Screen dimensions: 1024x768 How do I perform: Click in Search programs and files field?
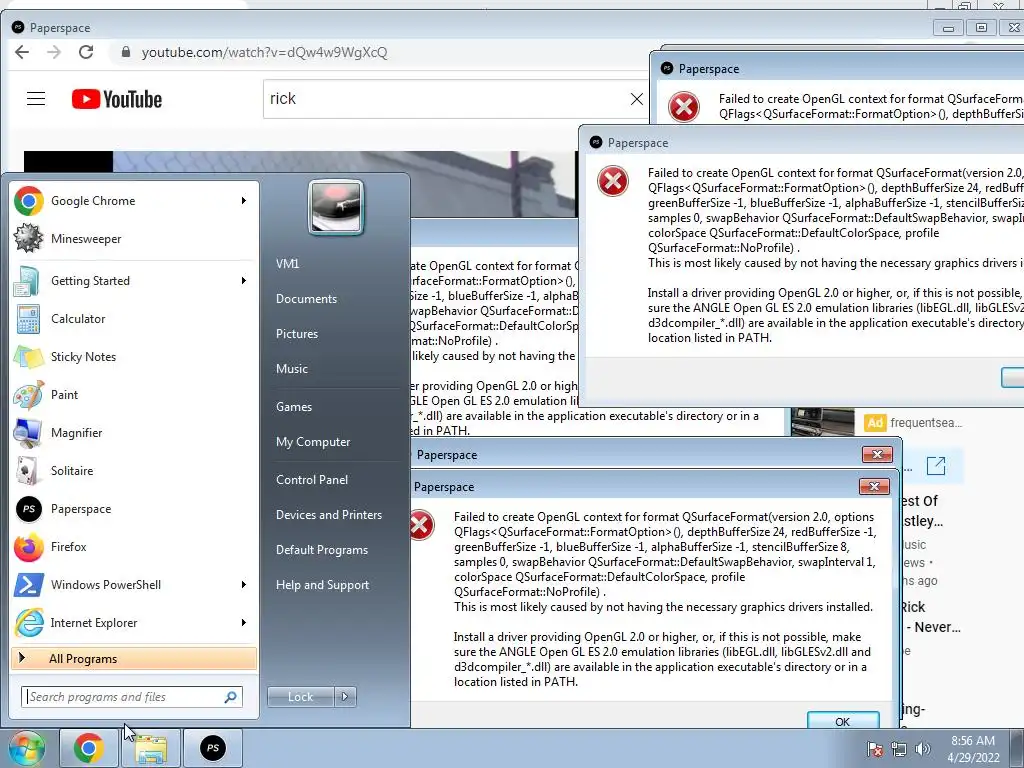pos(132,697)
